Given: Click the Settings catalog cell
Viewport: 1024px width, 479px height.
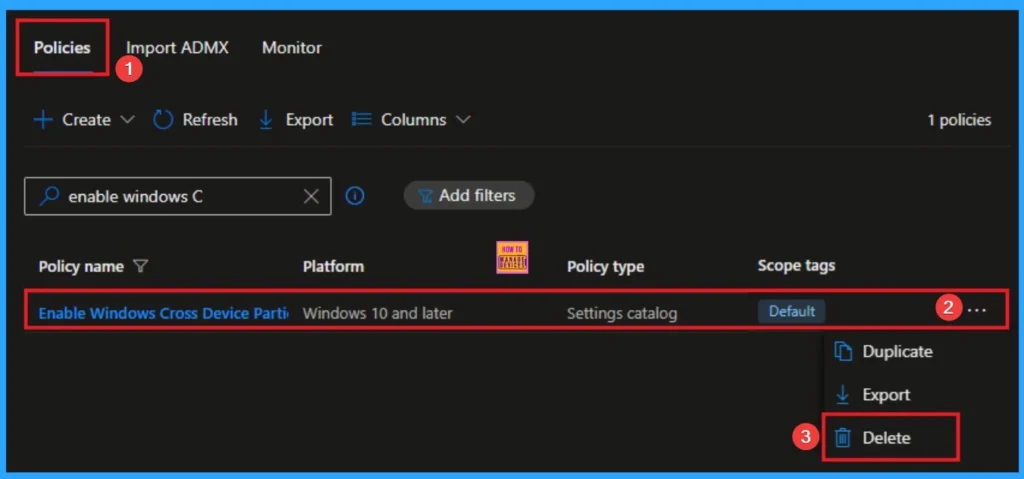Looking at the screenshot, I should tap(622, 314).
